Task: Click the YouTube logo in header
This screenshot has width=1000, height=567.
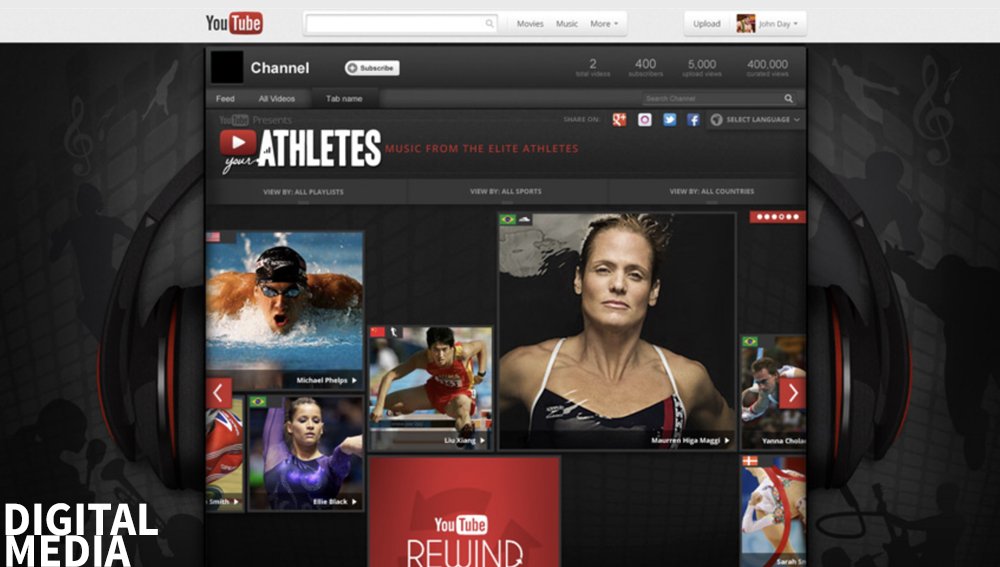Action: coord(234,24)
